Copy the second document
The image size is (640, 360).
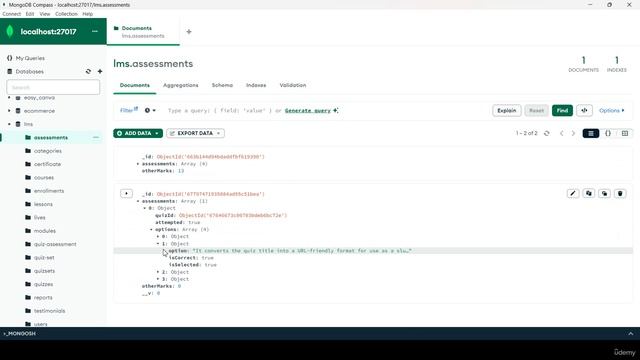[x=589, y=193]
